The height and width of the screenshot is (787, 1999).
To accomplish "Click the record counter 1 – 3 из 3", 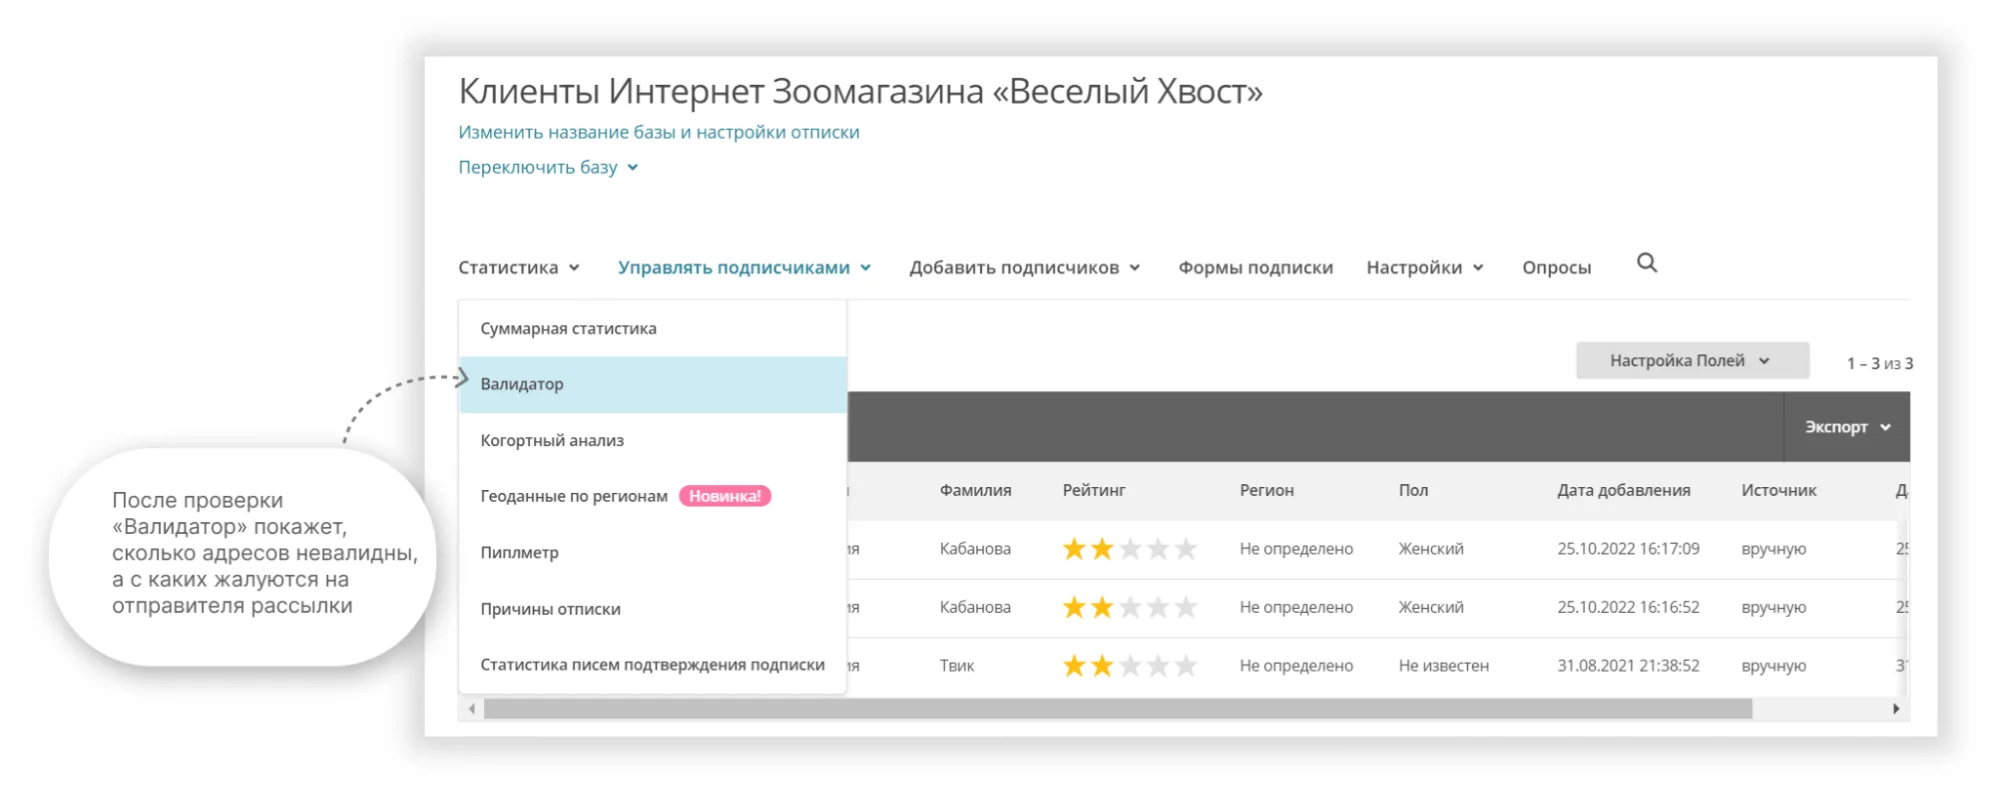I will tap(1880, 363).
